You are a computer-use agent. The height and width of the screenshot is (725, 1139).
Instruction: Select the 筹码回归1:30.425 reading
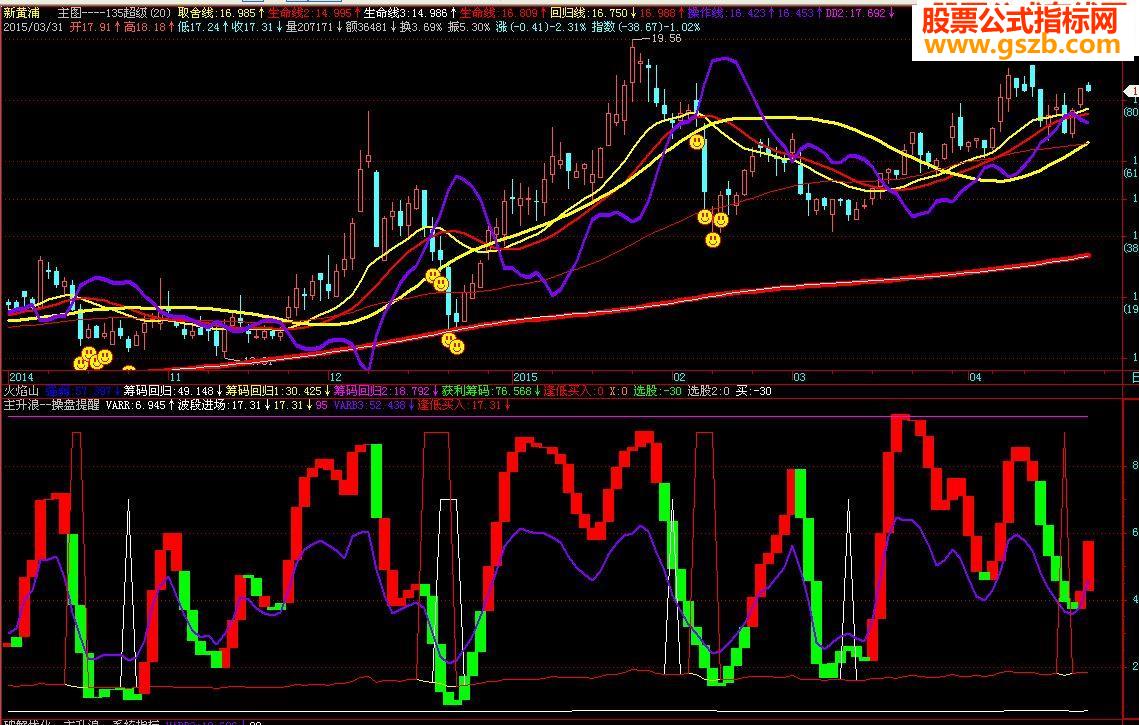point(273,391)
